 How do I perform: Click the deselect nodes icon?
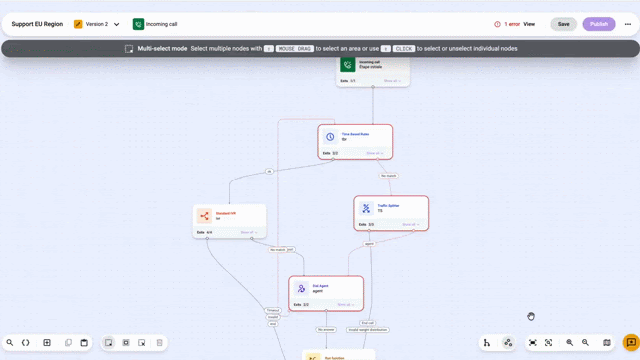[x=142, y=342]
